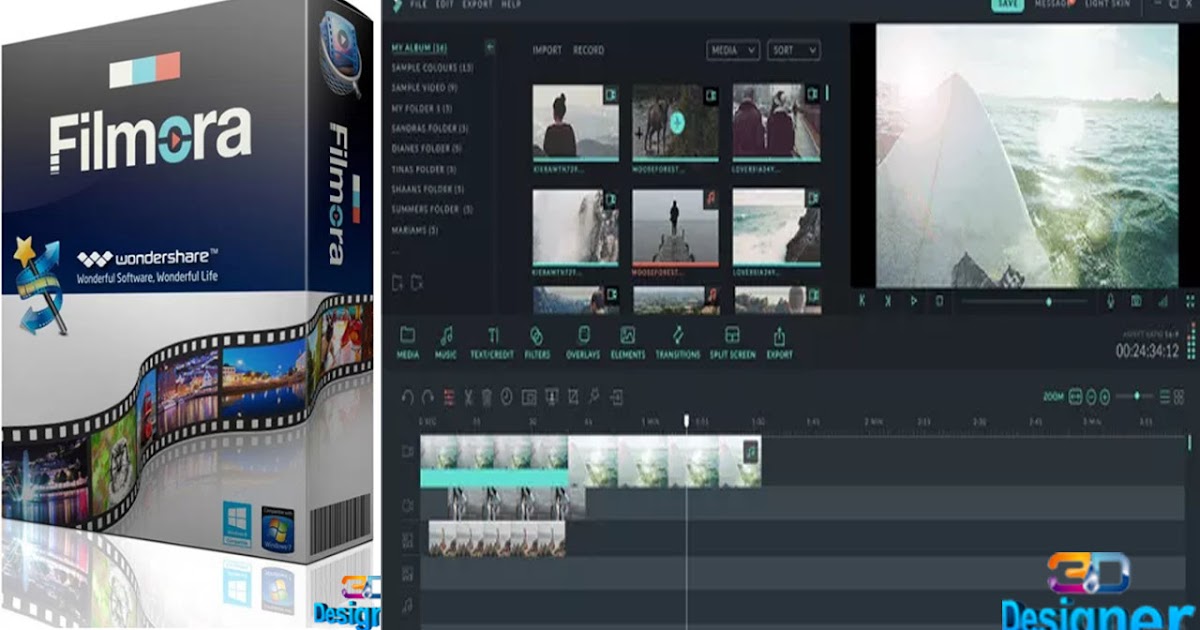Click the microphone voiceover icon
The image size is (1200, 630).
(x=1111, y=300)
